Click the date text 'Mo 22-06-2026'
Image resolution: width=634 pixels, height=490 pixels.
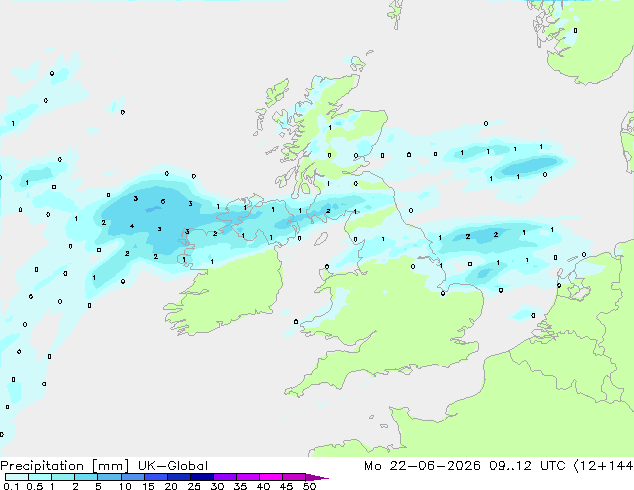coord(422,466)
